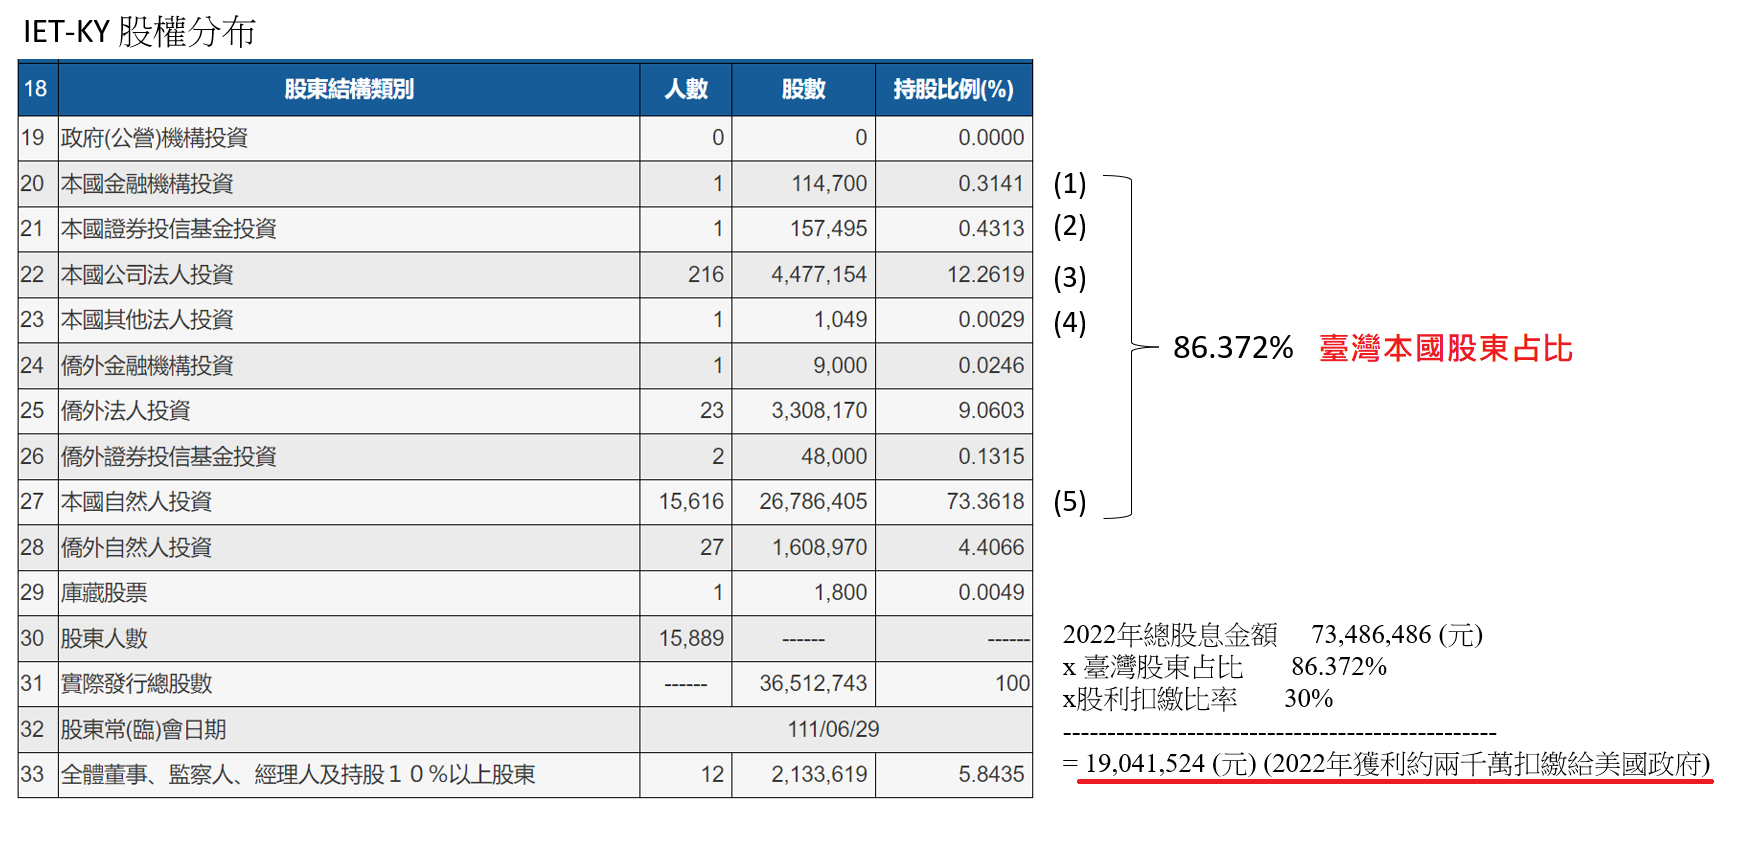
Task: Click the percentage 5.8435
Action: point(991,775)
